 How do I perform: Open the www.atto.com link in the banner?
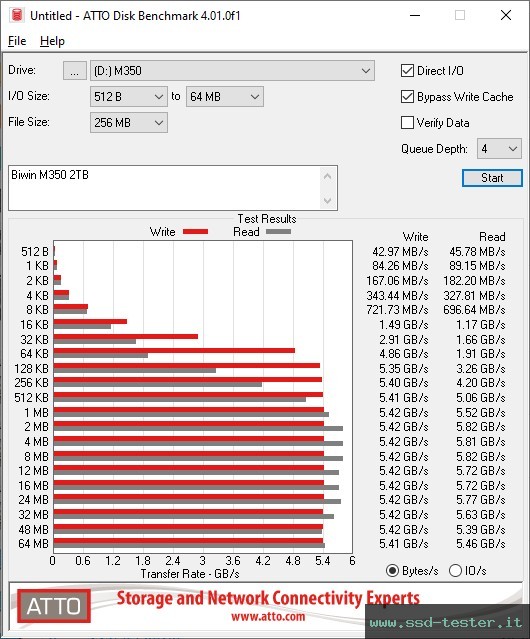(268, 616)
